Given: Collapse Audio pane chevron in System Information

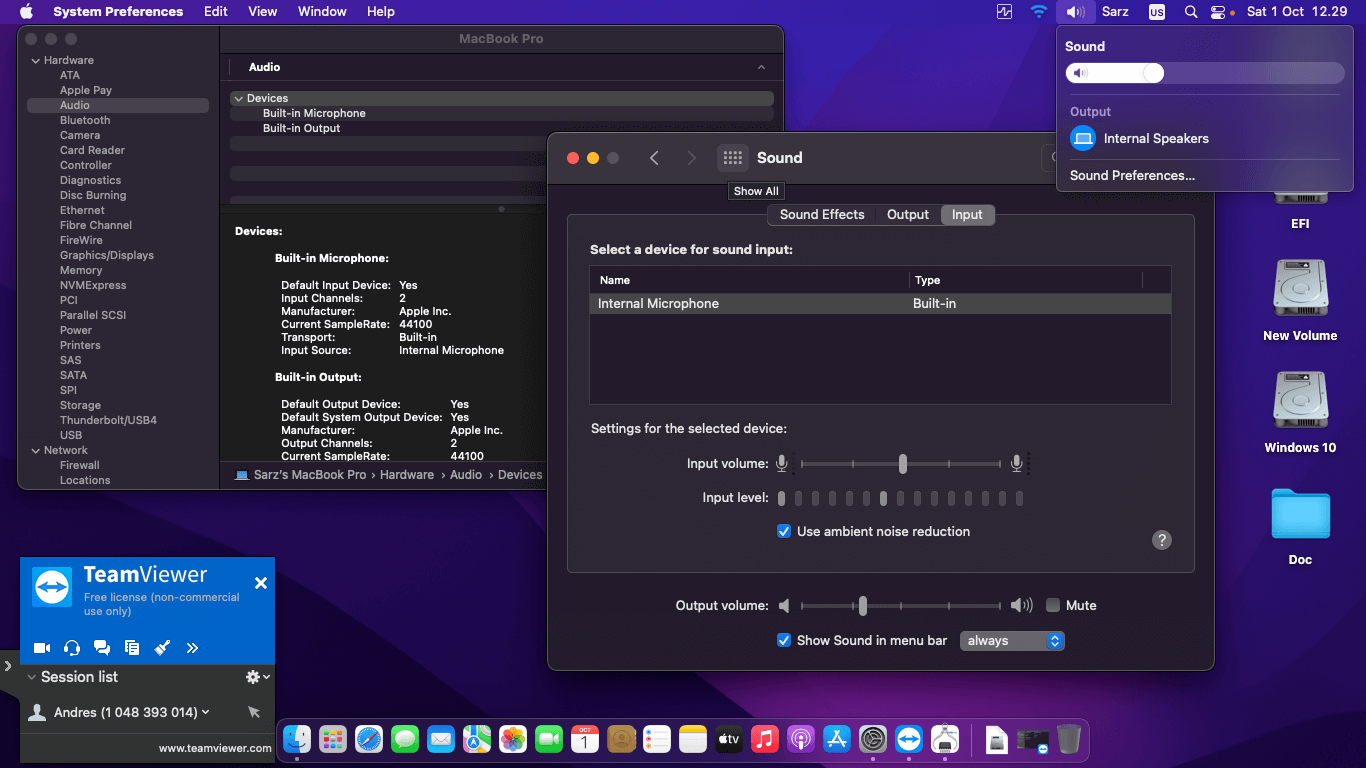Looking at the screenshot, I should pyautogui.click(x=761, y=68).
